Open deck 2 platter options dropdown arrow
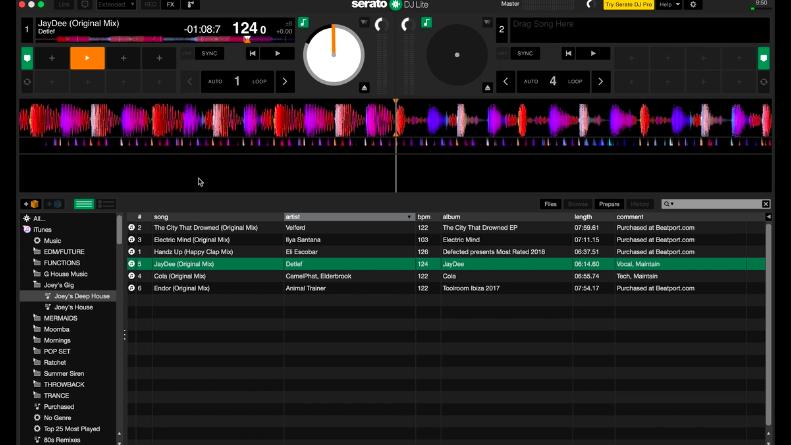This screenshot has width=791, height=445. click(x=487, y=22)
